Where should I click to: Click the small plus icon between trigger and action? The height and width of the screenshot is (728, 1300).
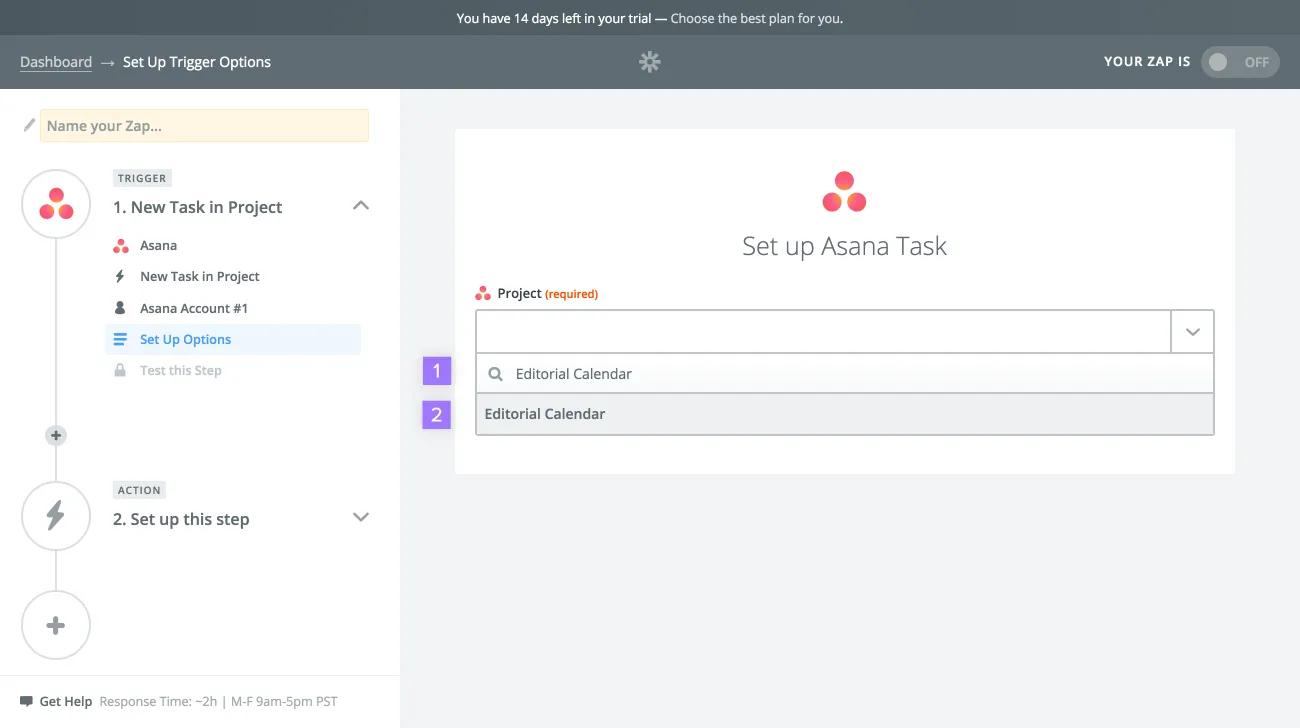coord(55,435)
